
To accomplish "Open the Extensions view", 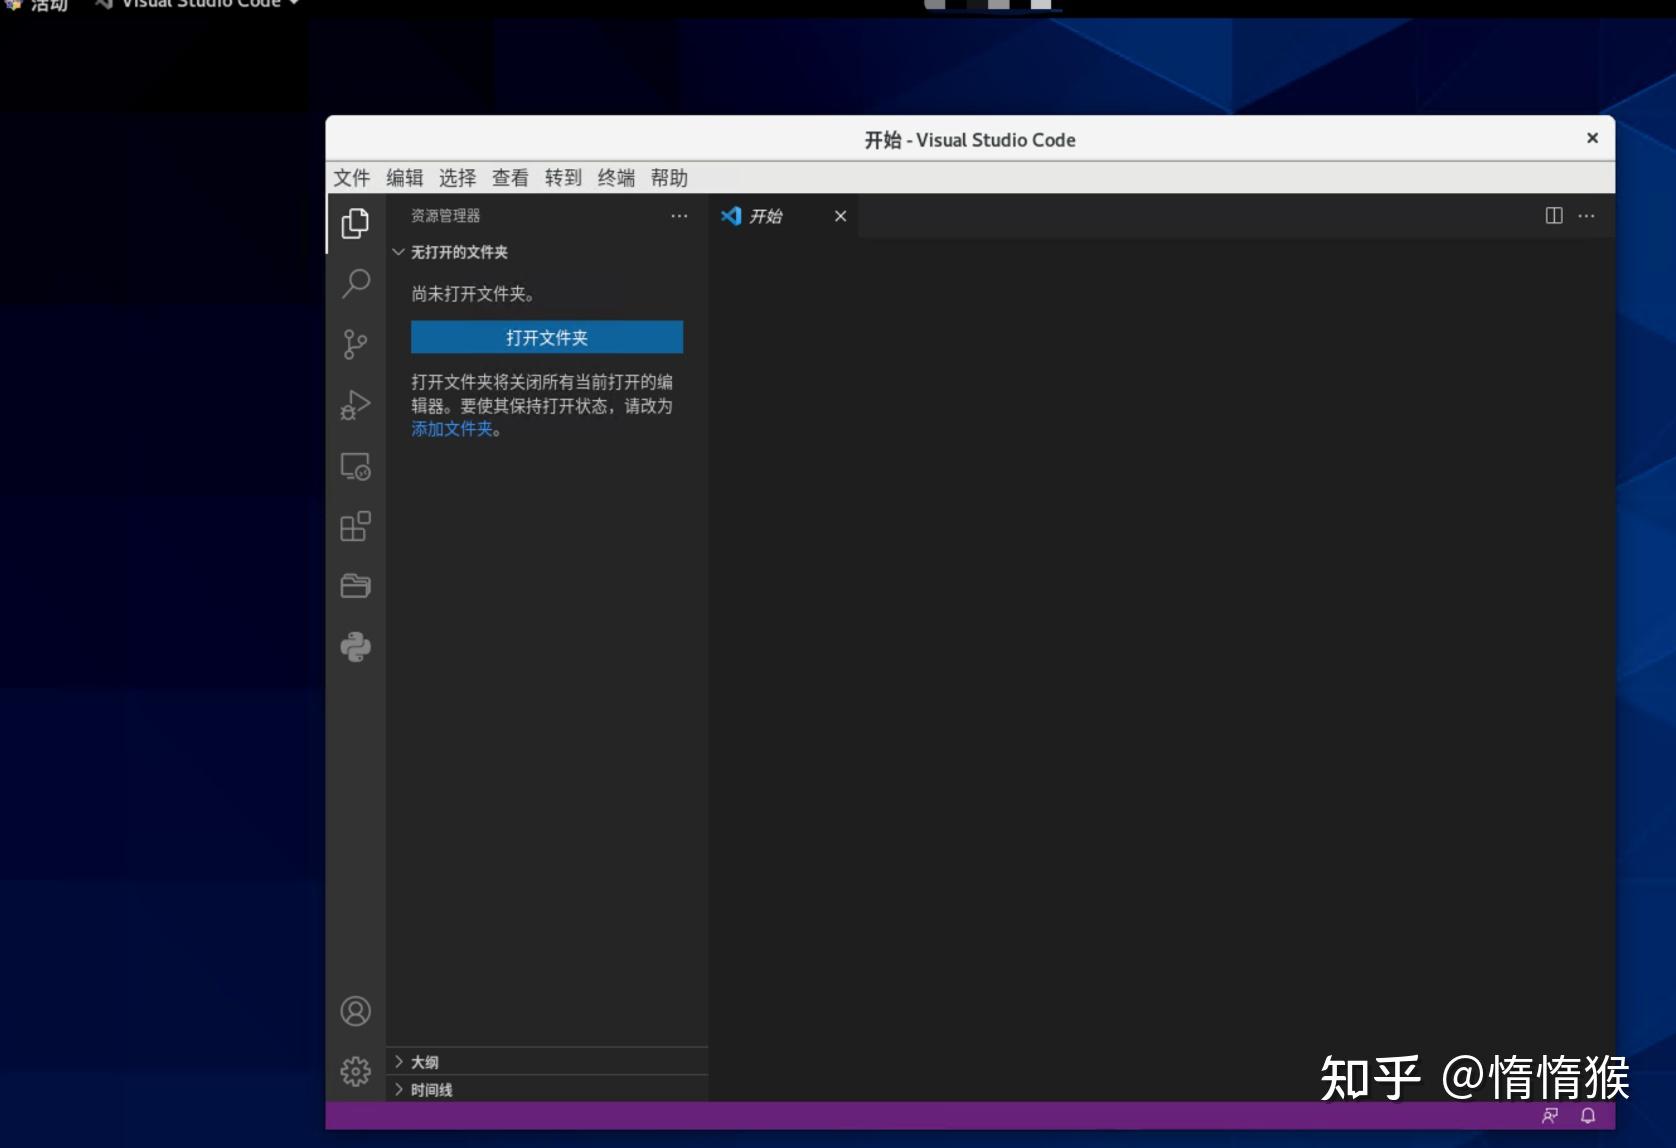I will tap(355, 527).
